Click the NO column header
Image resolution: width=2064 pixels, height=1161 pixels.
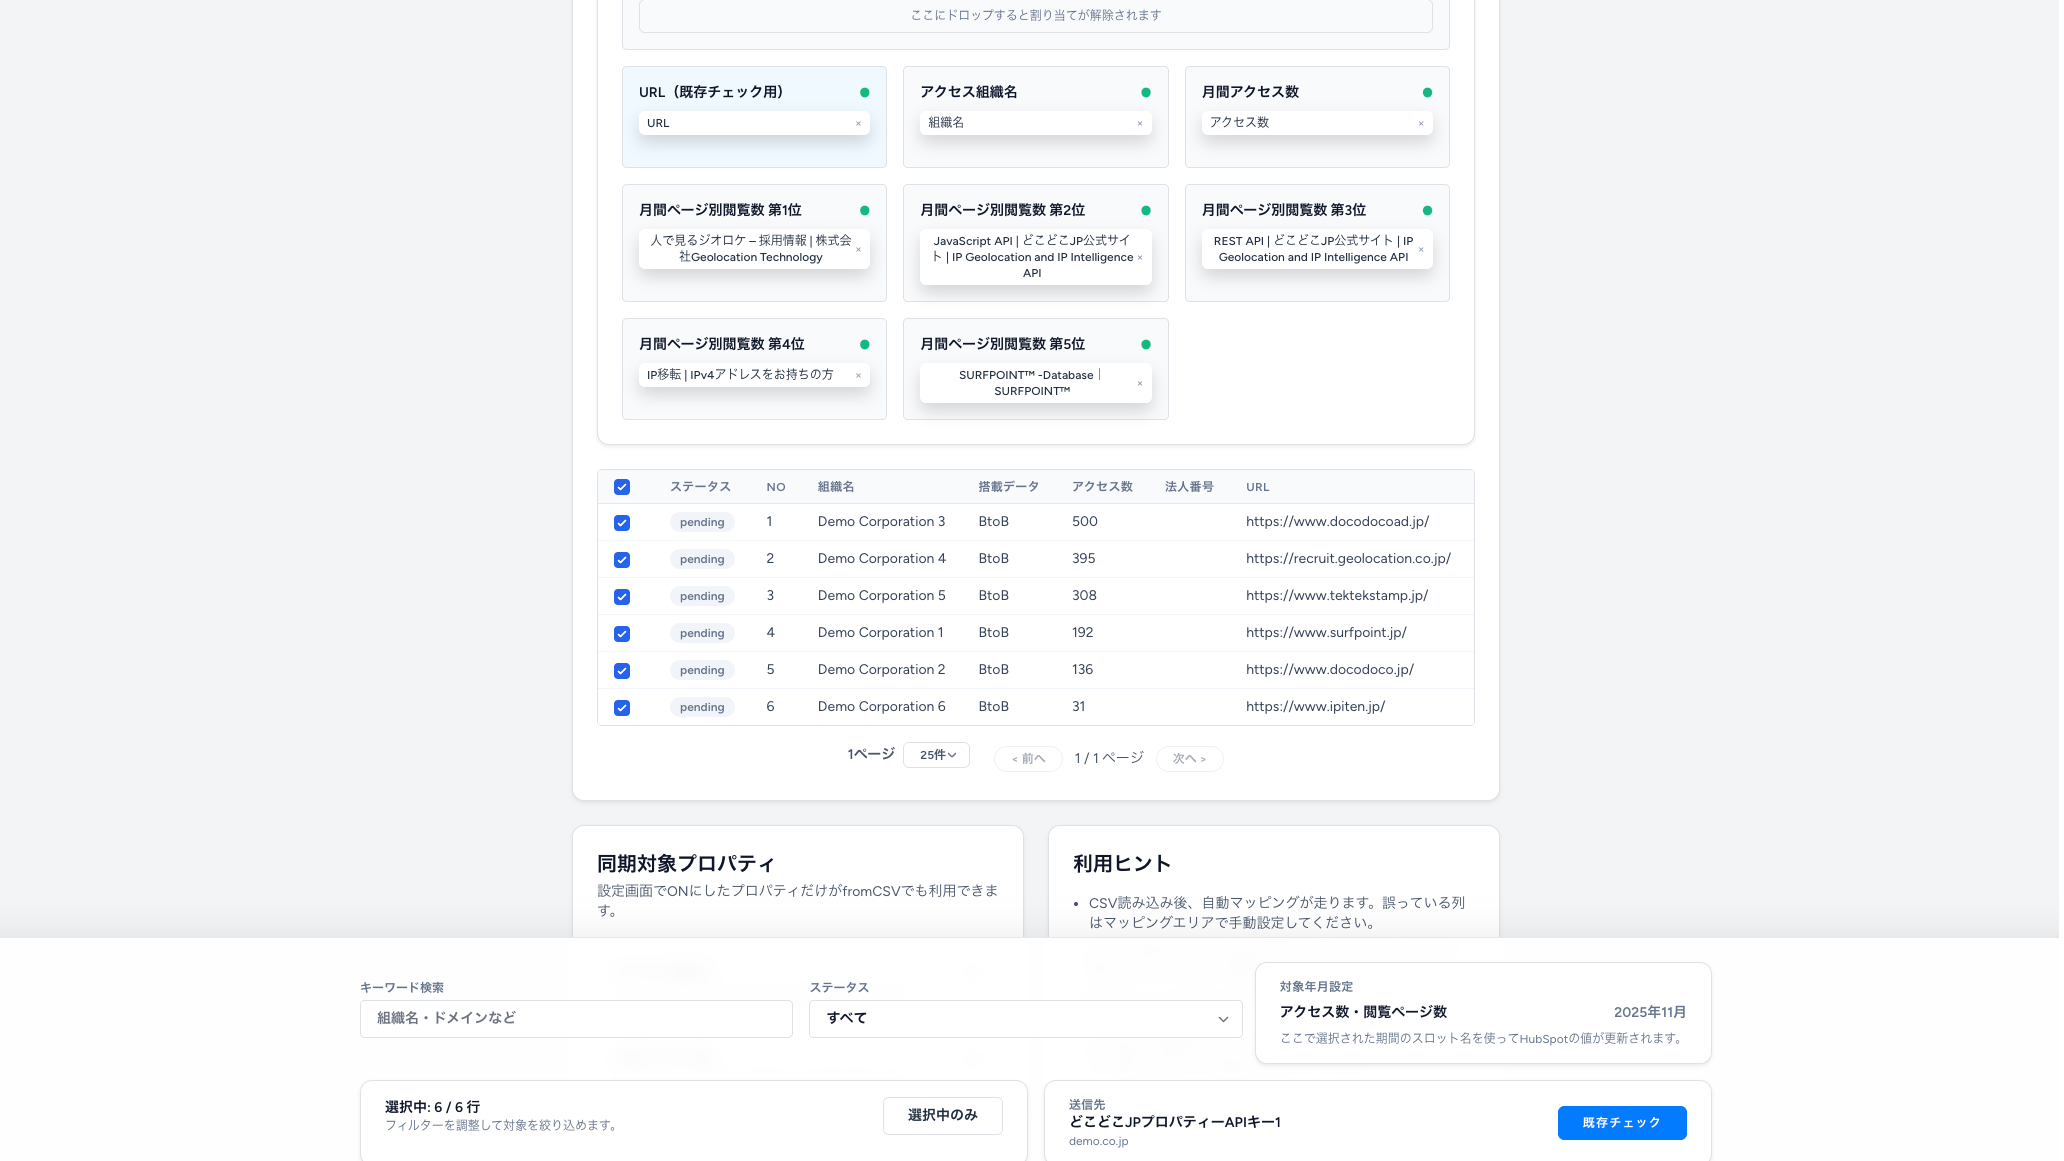point(775,488)
